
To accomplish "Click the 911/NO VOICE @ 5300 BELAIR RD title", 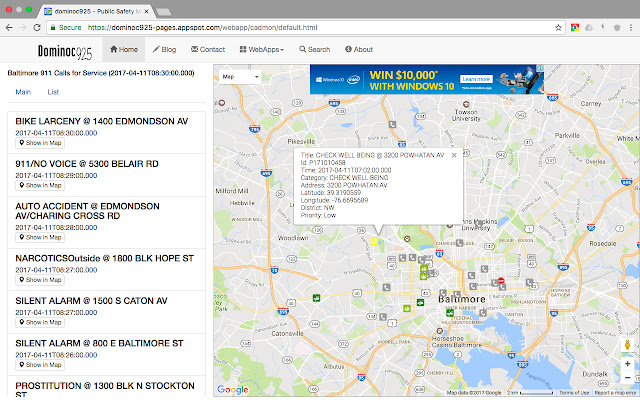I will [87, 164].
